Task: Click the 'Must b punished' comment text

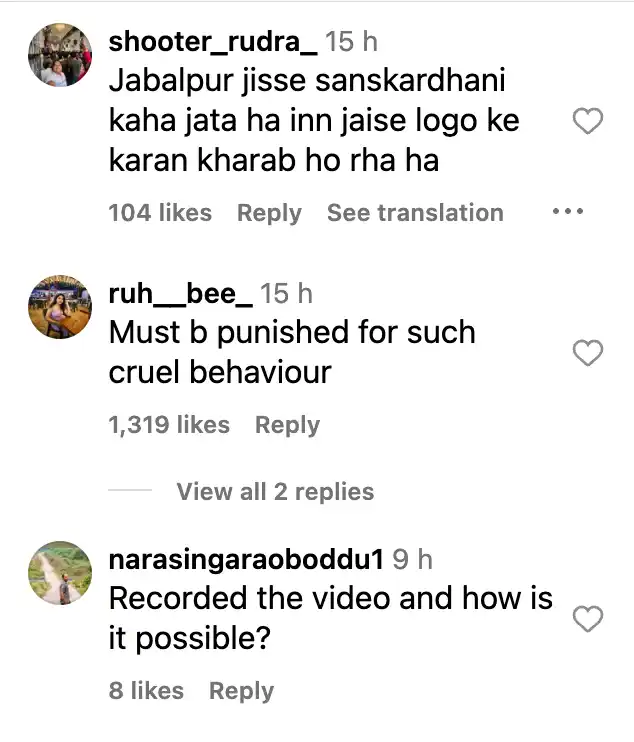Action: click(292, 352)
